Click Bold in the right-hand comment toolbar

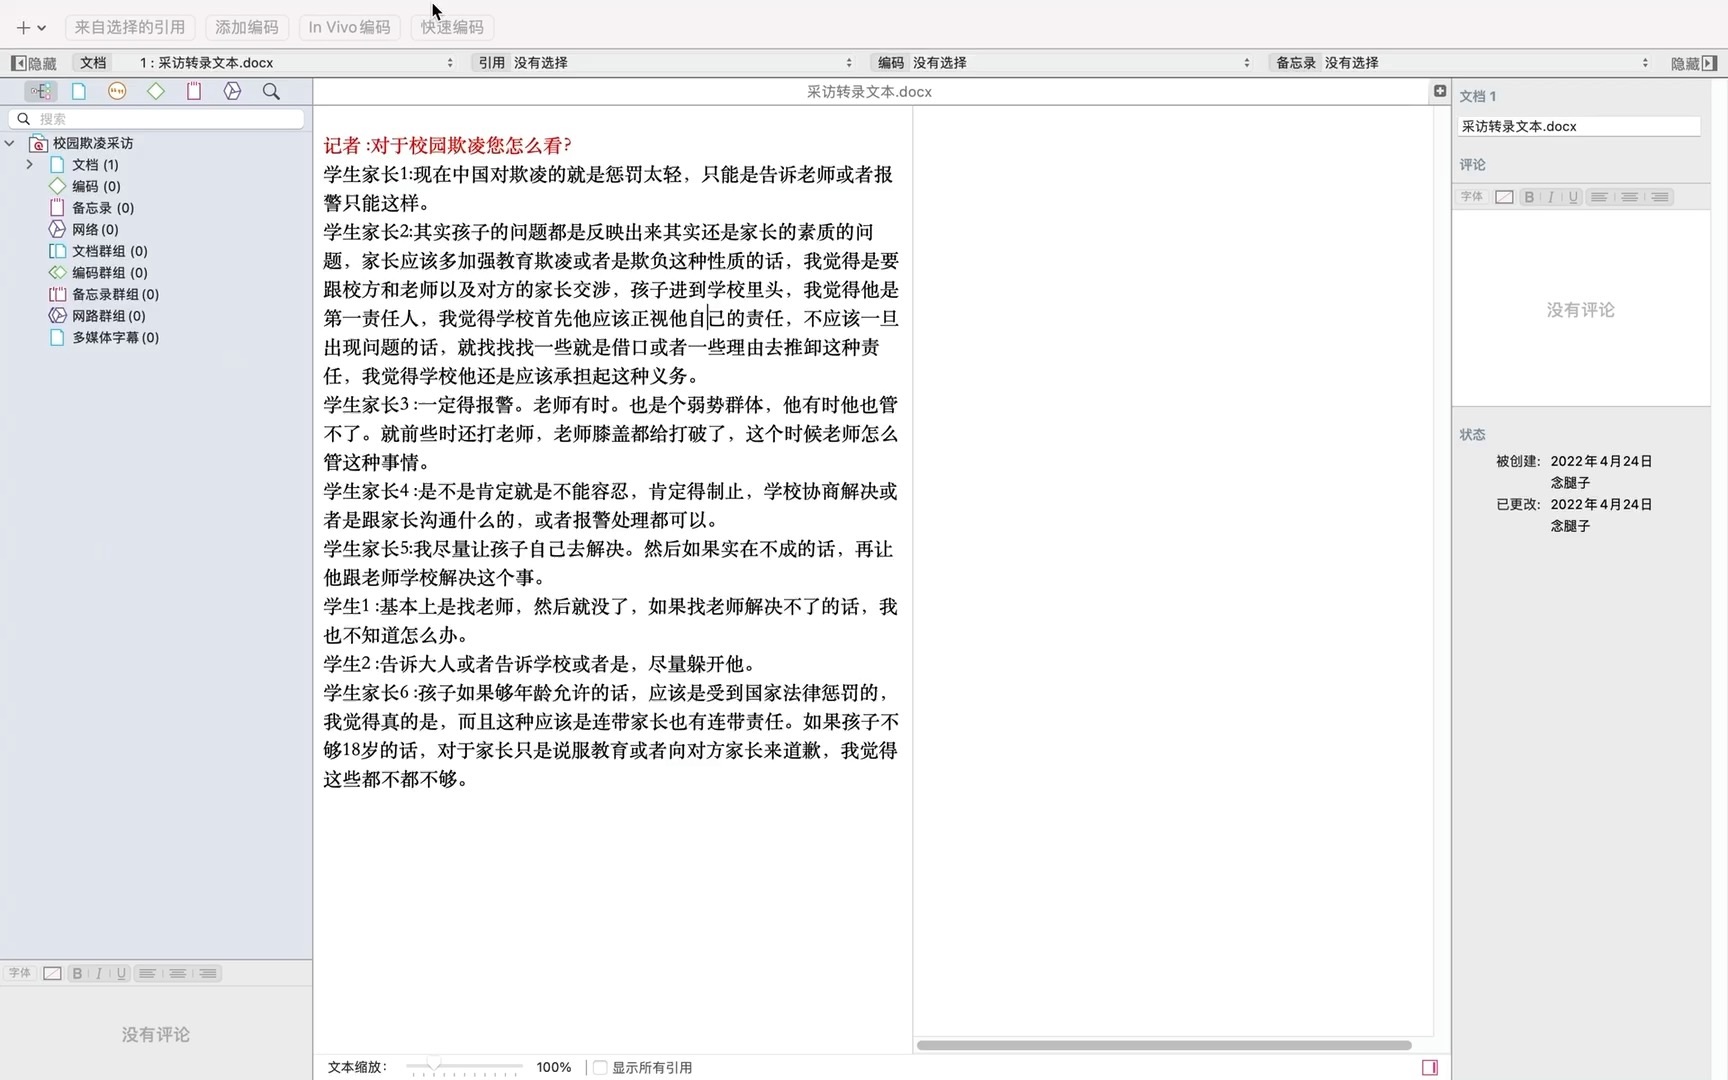click(x=1529, y=197)
